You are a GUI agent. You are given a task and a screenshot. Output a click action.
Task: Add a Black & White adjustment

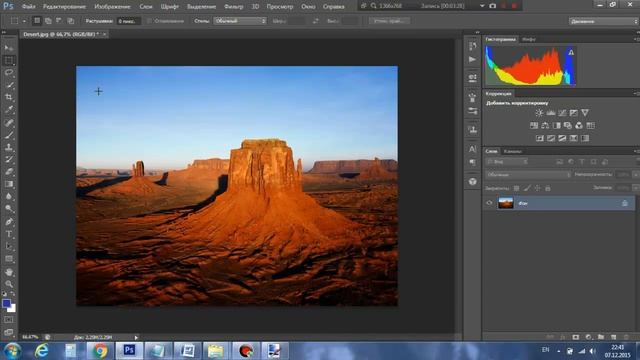pyautogui.click(x=556, y=125)
